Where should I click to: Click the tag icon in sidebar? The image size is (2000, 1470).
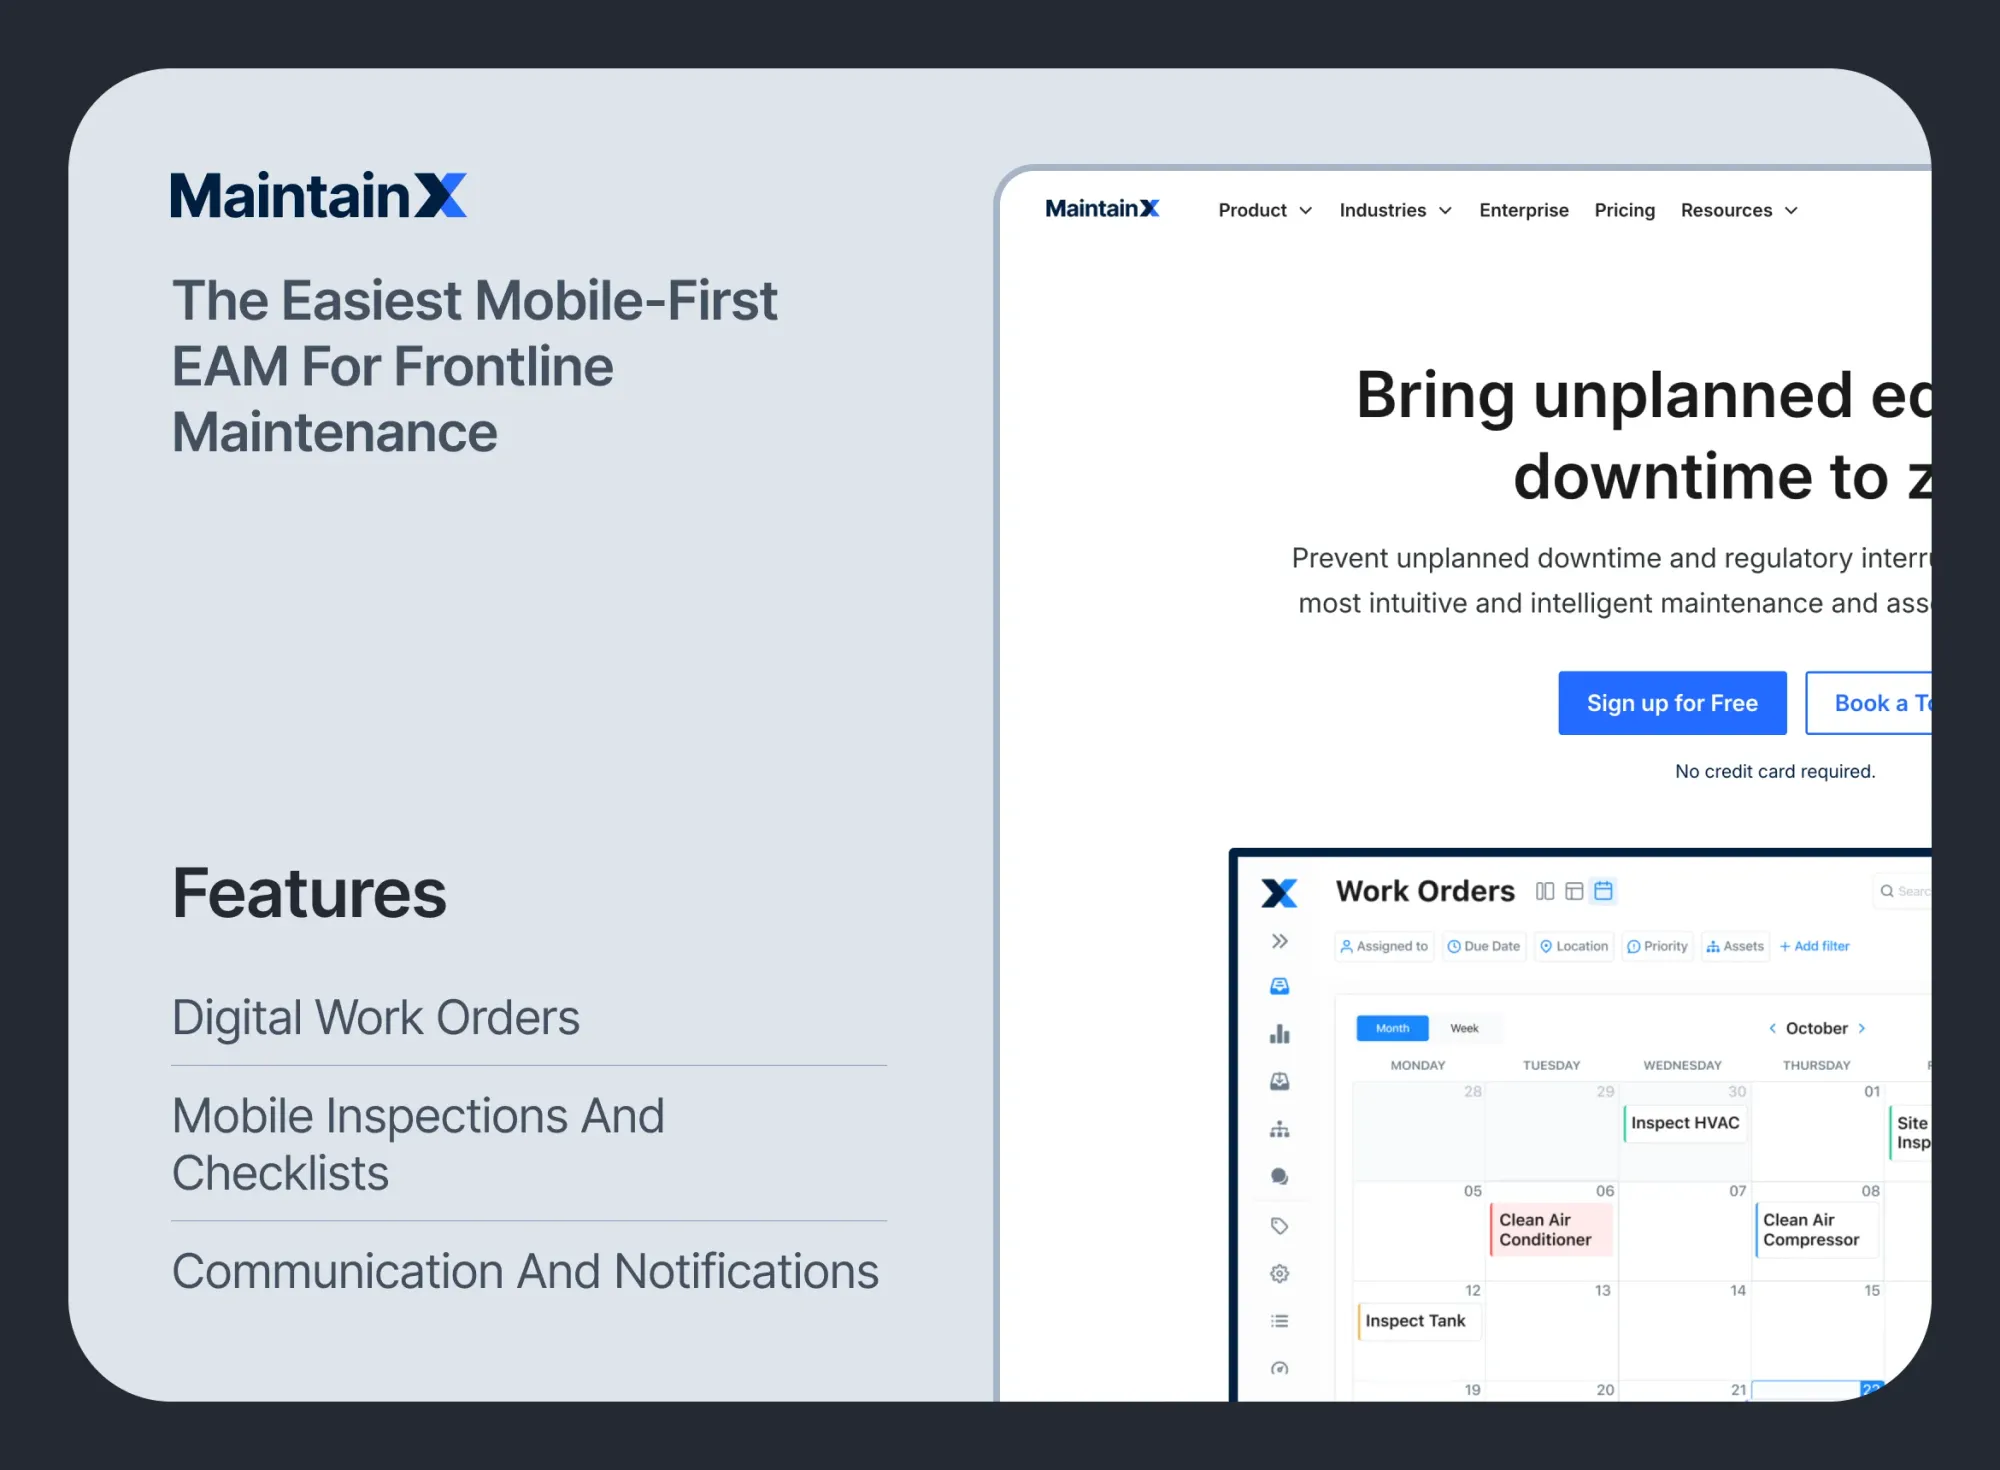(x=1279, y=1226)
